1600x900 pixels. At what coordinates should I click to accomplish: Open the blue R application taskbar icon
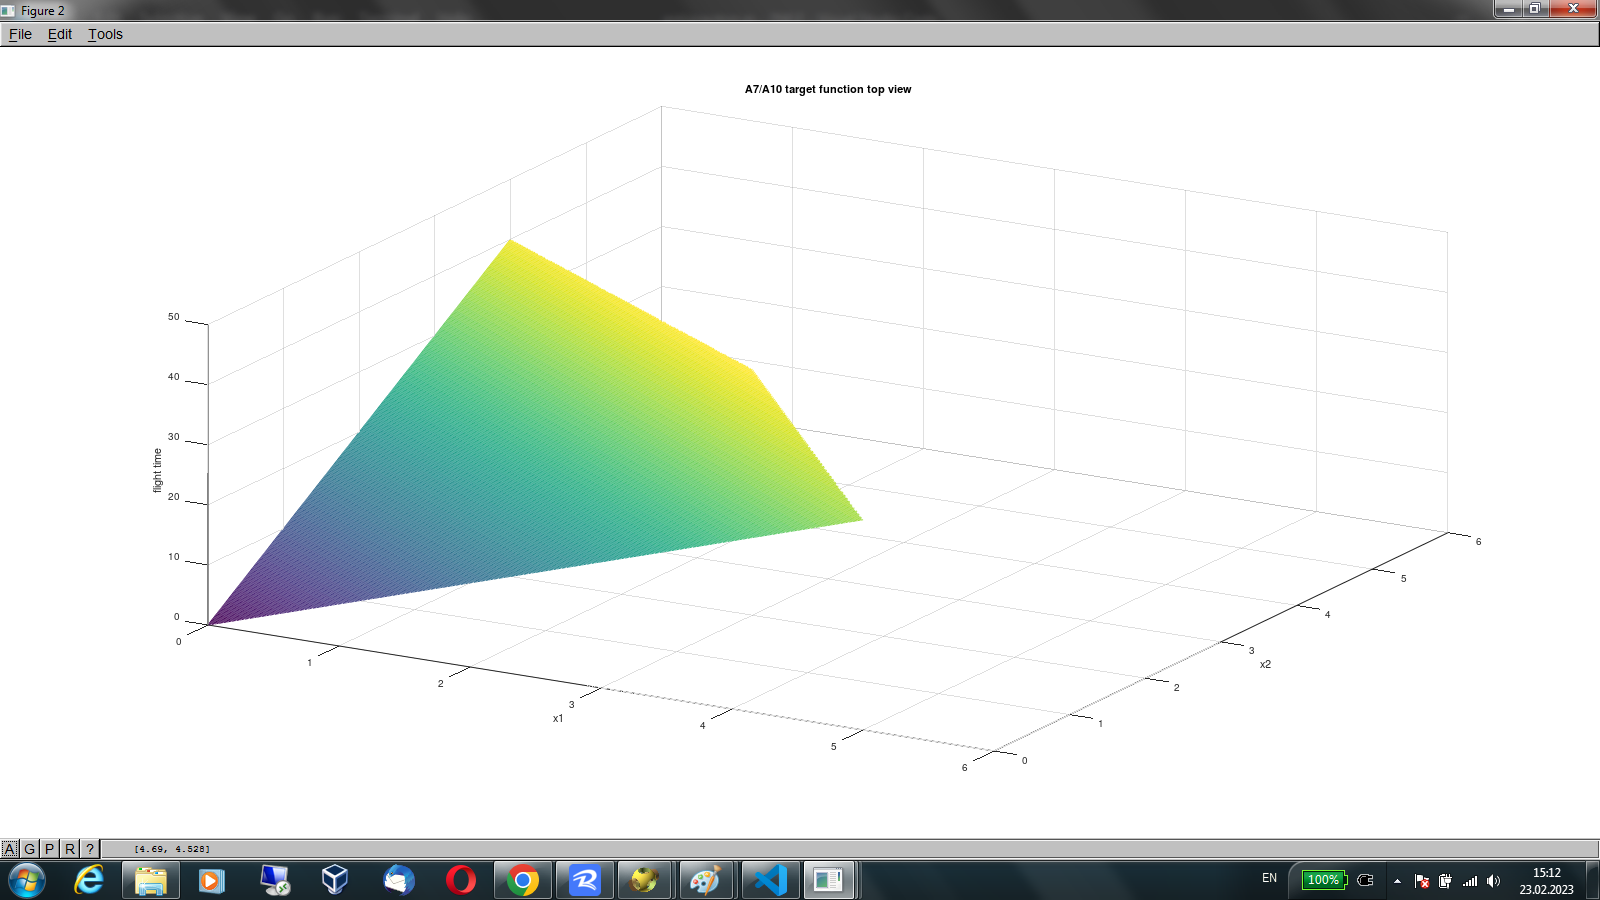(x=584, y=880)
